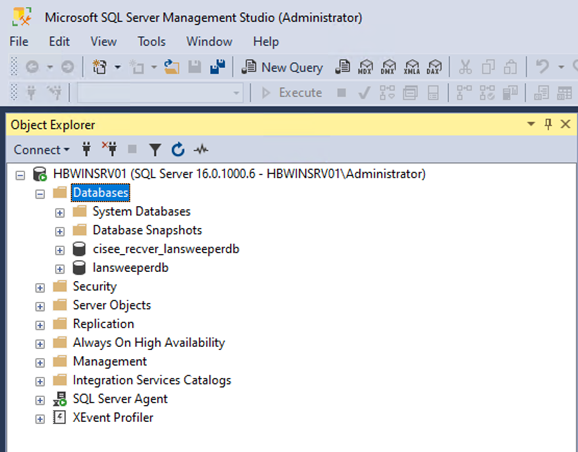Open the Tools menu
The height and width of the screenshot is (452, 578).
click(152, 41)
